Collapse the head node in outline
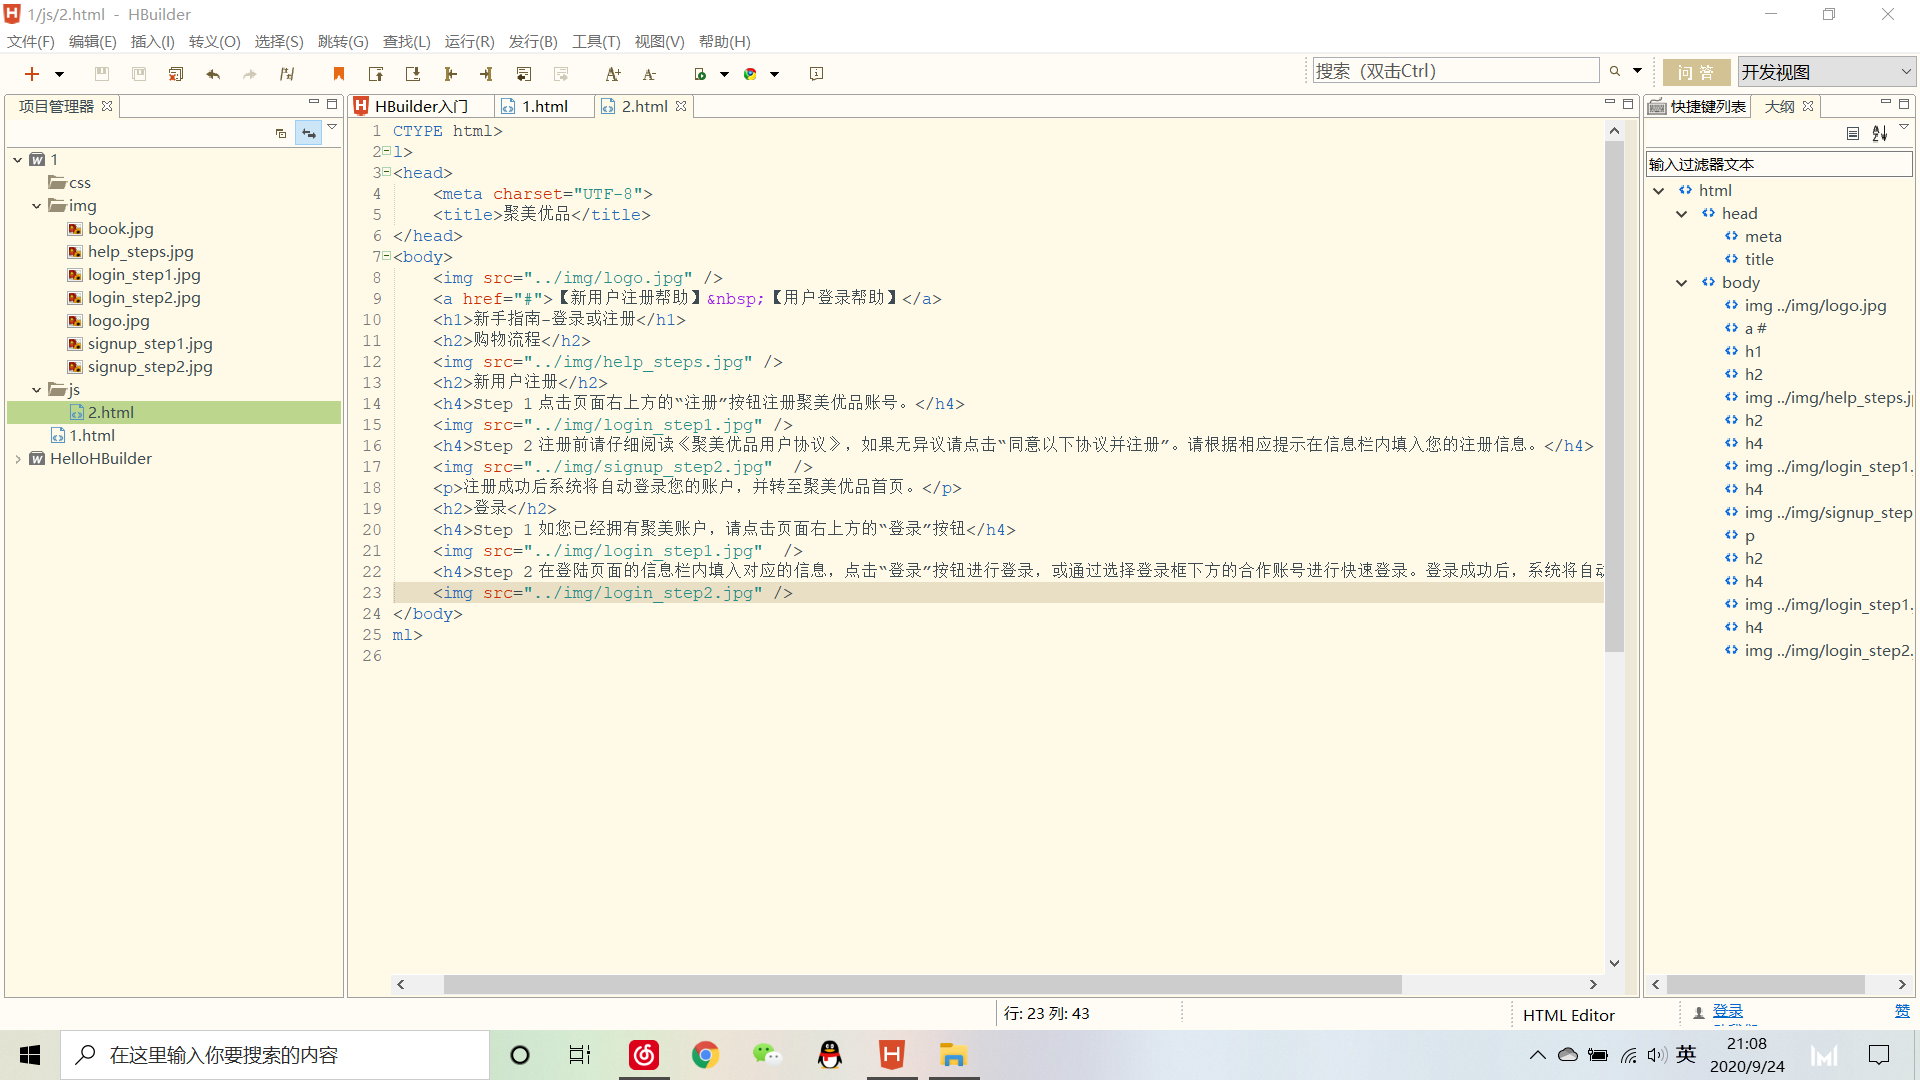The image size is (1920, 1080). pyautogui.click(x=1682, y=213)
